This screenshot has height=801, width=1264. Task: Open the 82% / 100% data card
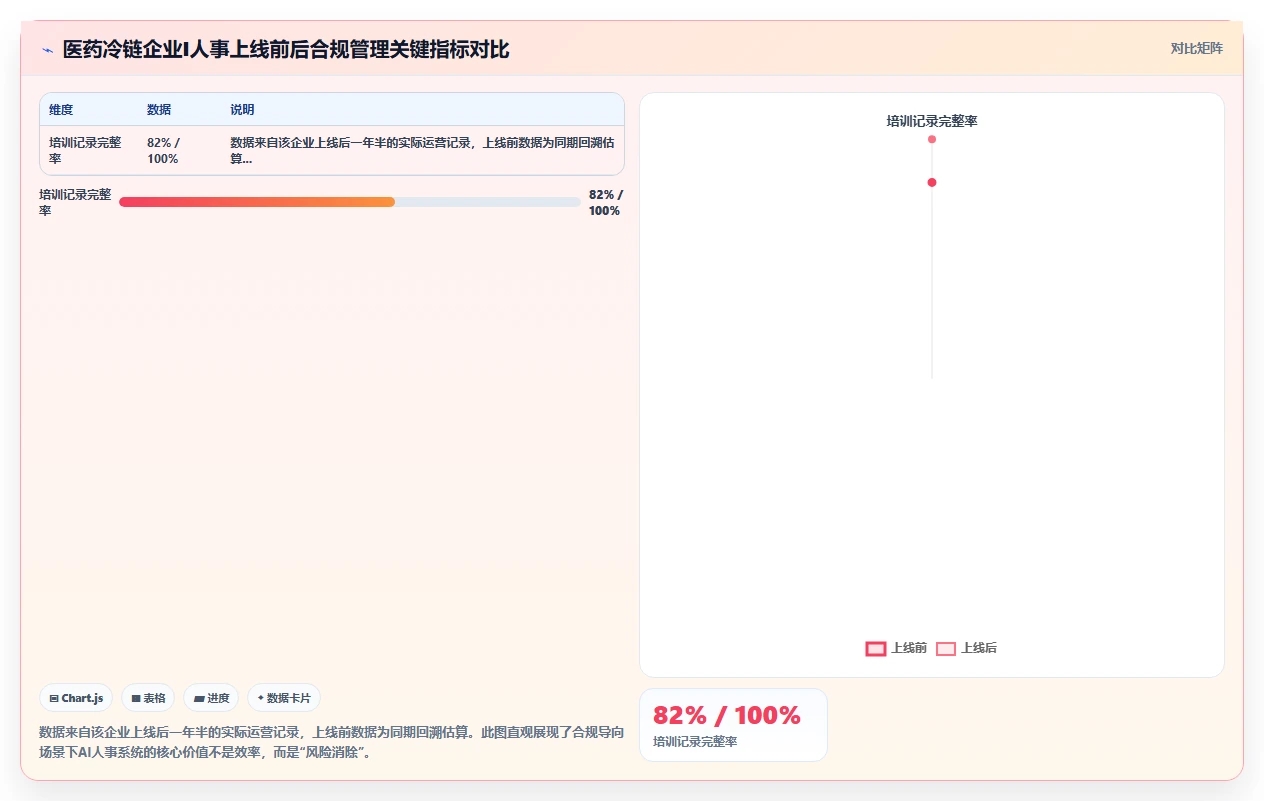tap(733, 725)
